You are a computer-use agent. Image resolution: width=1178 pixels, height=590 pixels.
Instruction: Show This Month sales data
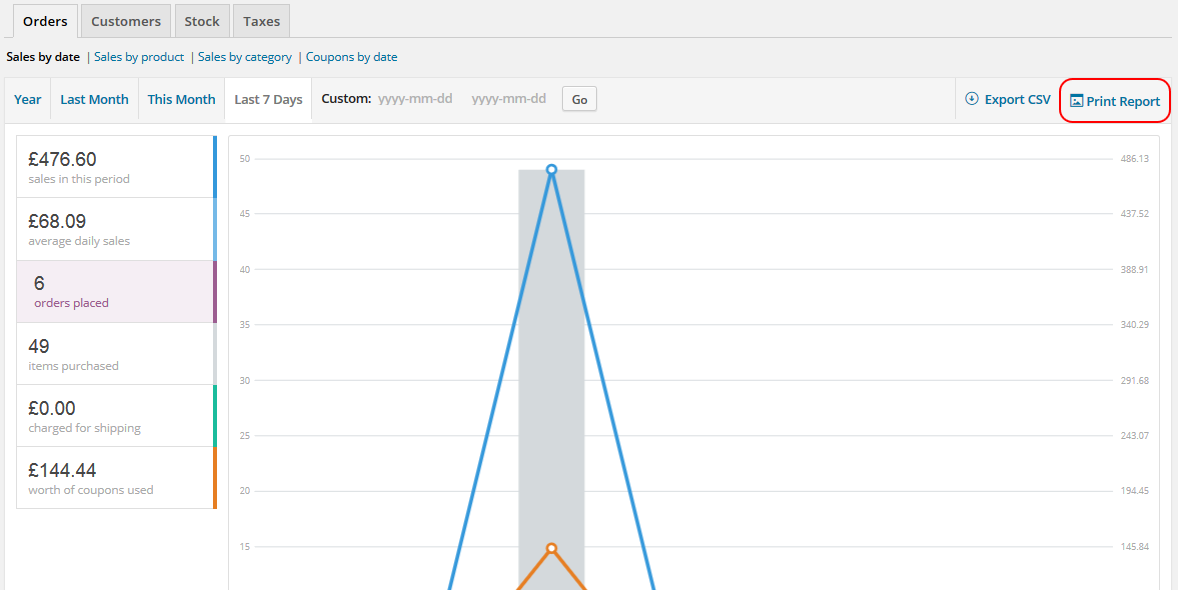pos(180,99)
